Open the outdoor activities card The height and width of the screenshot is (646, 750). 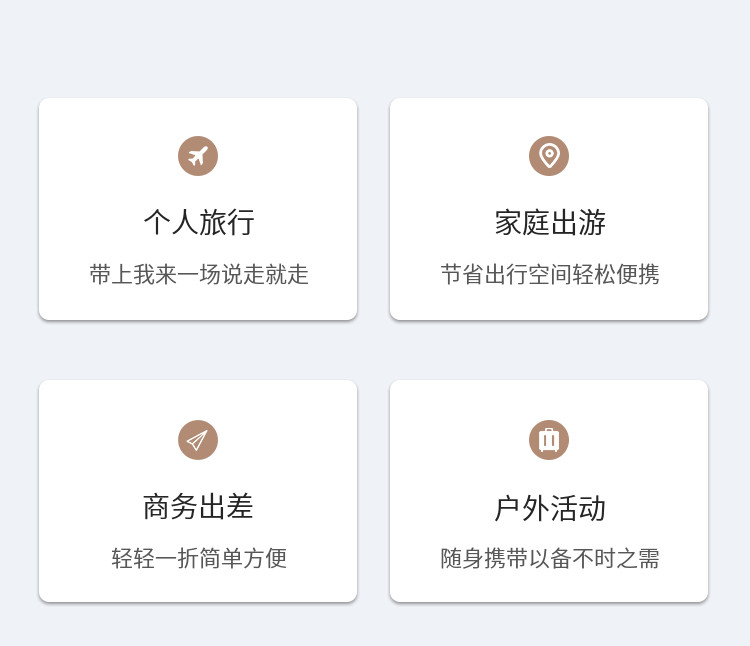click(x=549, y=491)
